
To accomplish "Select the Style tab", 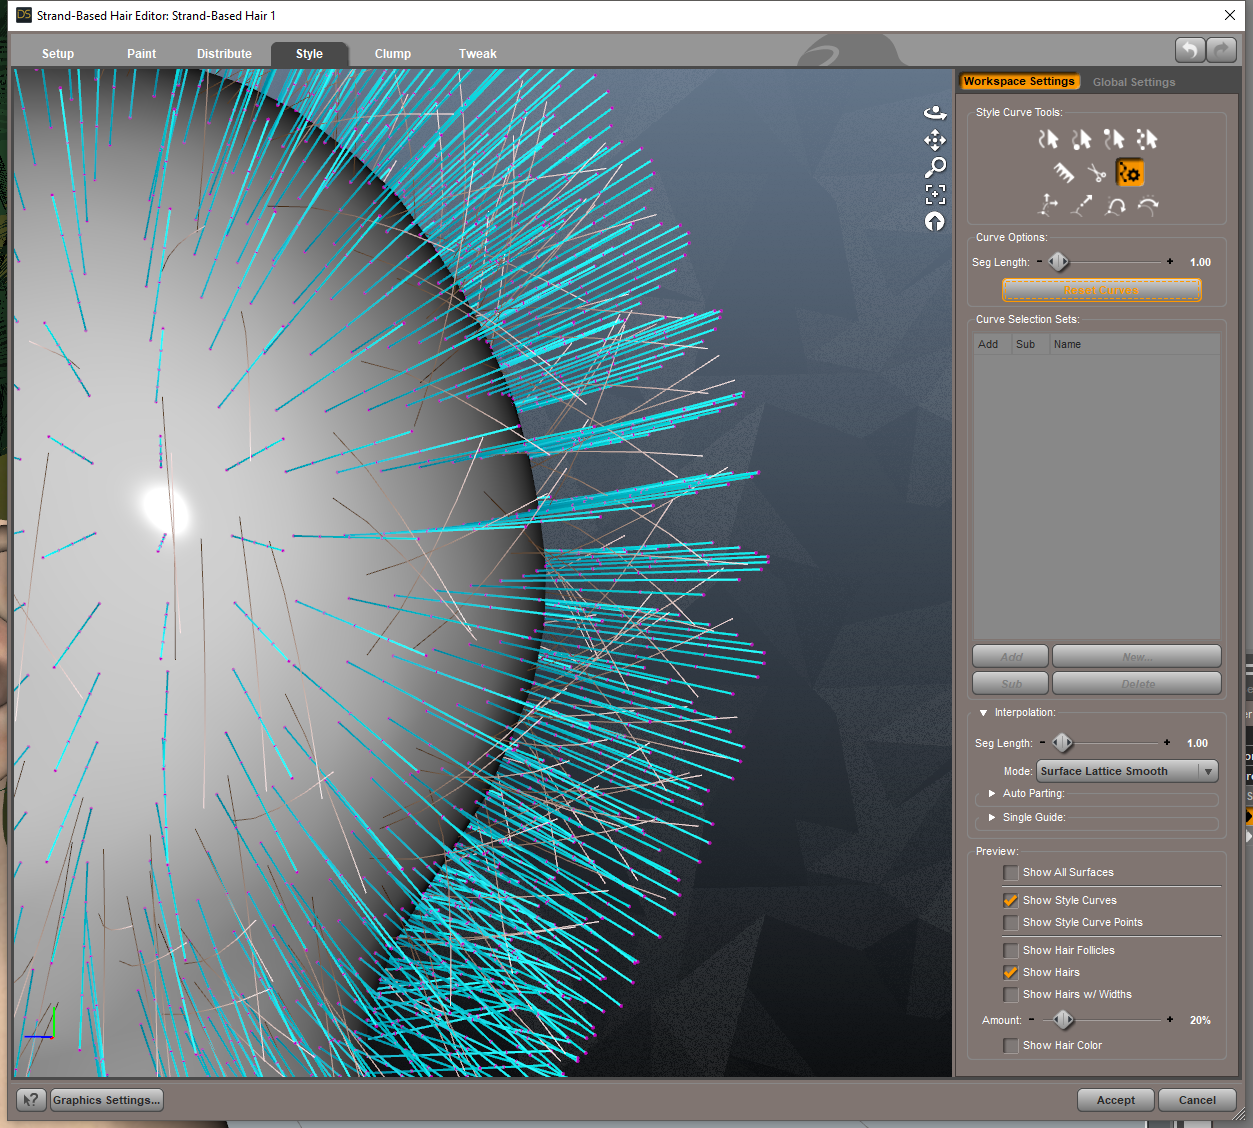I will point(309,54).
